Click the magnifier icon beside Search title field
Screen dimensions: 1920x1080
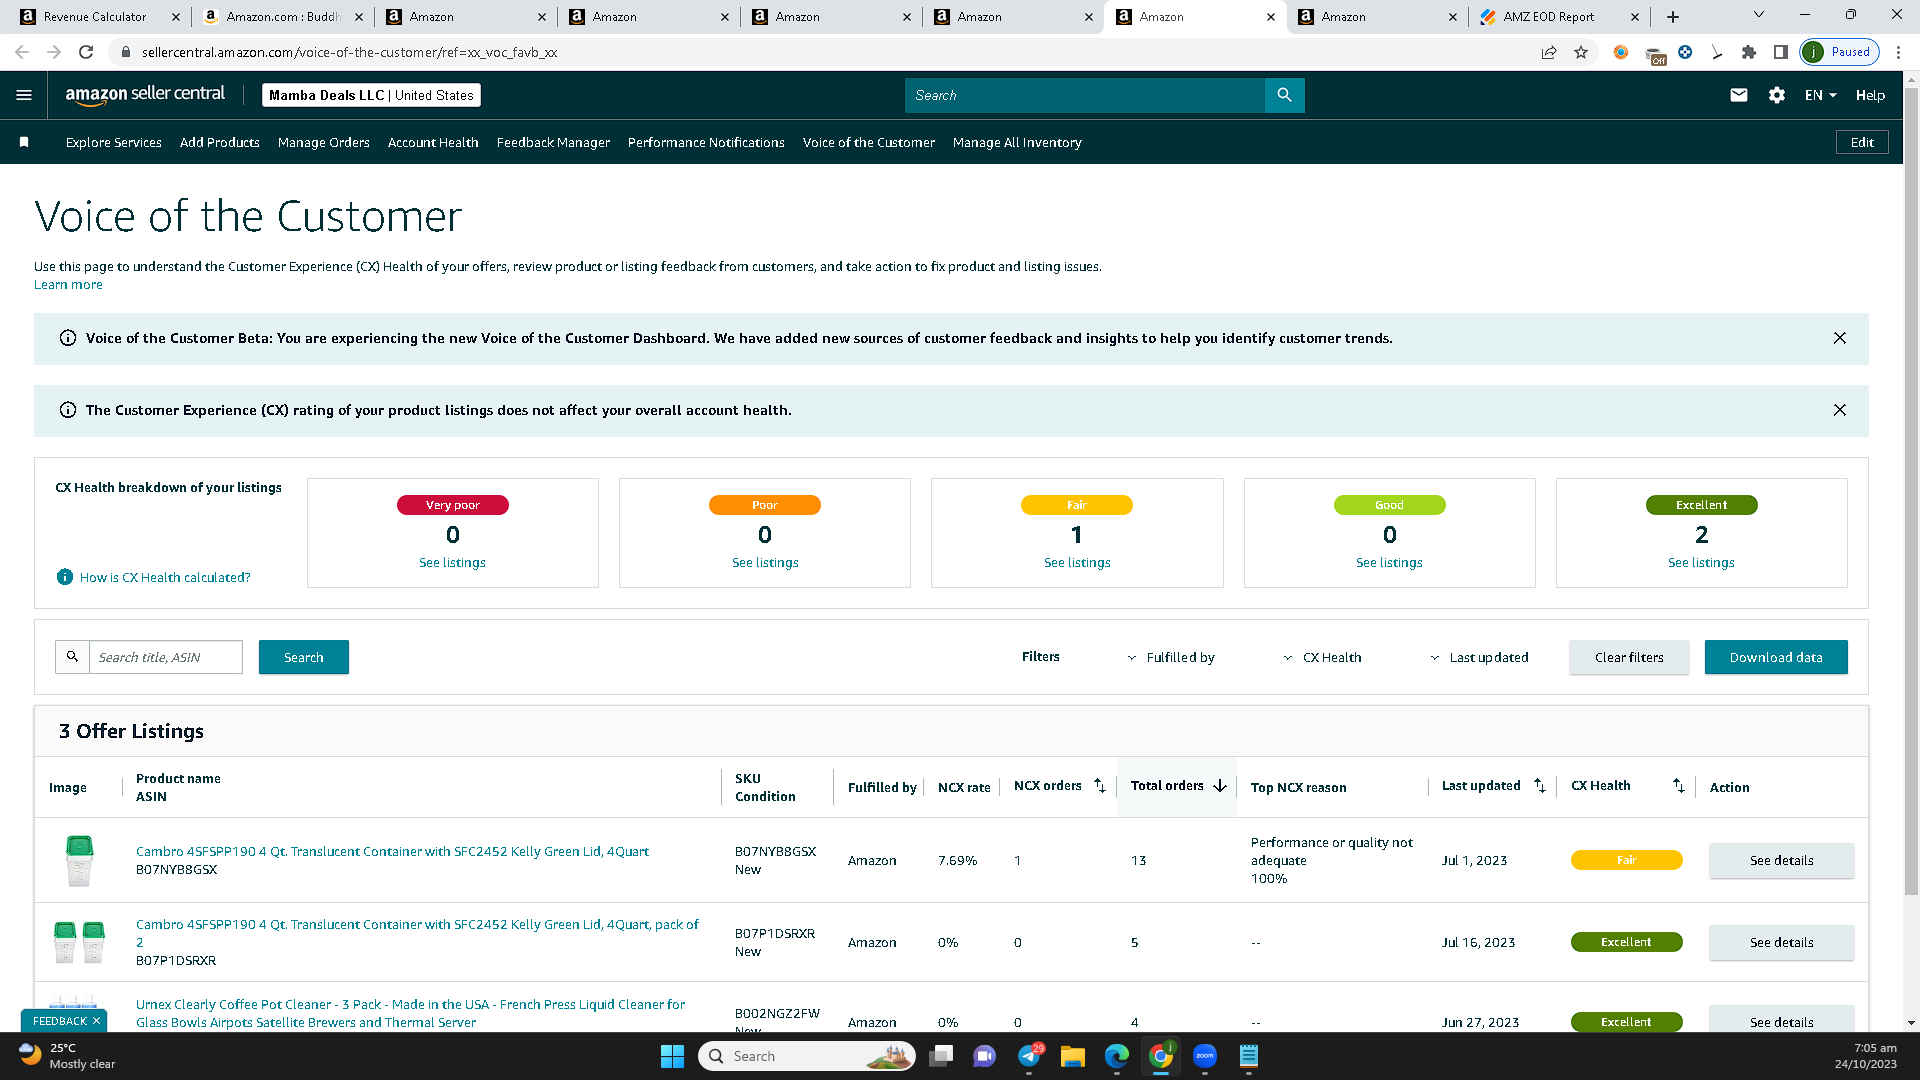click(72, 657)
